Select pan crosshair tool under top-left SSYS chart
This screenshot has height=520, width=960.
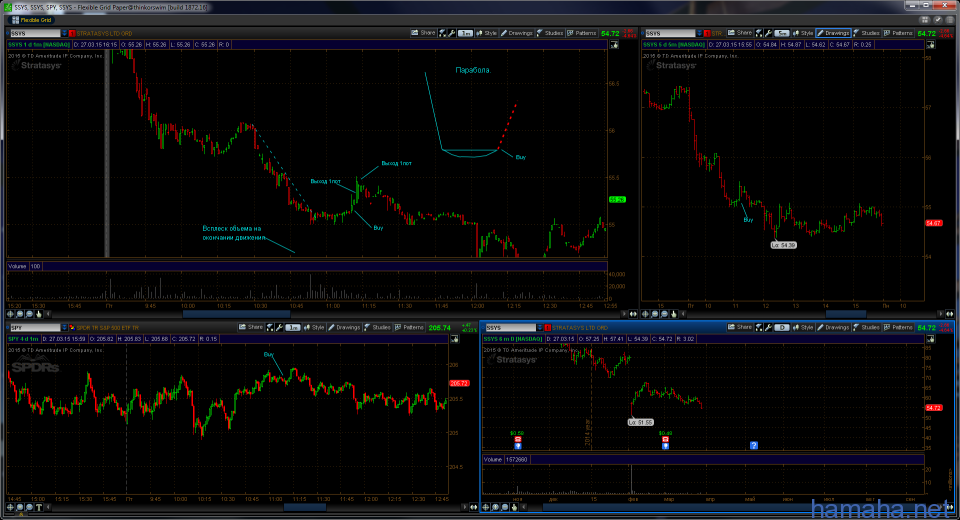pyautogui.click(x=10, y=314)
